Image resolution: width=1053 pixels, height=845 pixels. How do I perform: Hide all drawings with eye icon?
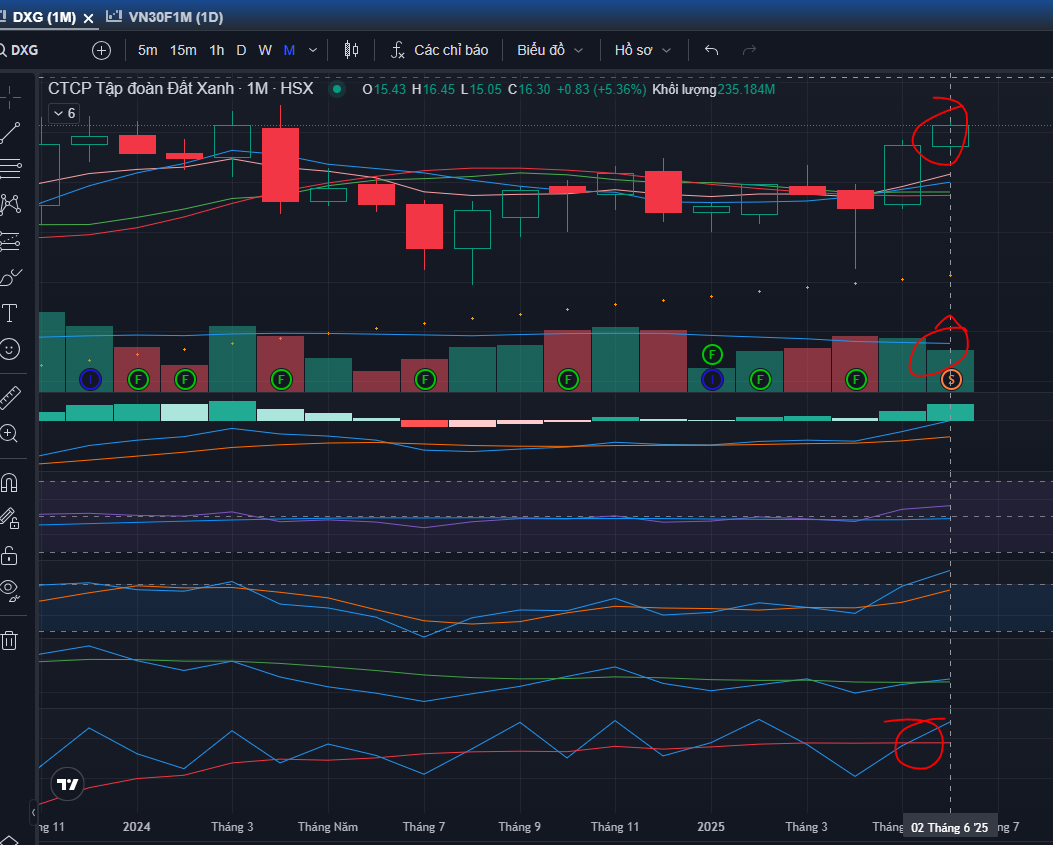click(x=9, y=590)
